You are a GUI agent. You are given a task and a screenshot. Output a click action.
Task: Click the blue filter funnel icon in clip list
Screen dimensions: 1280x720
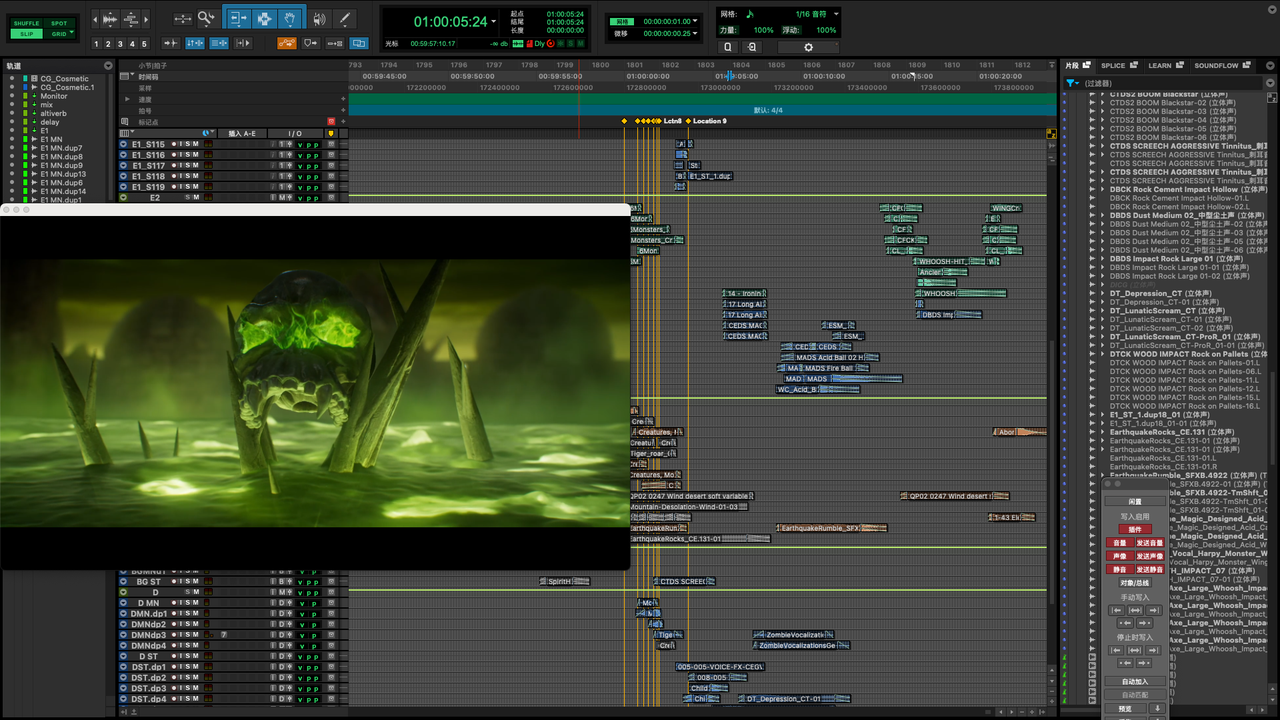[1071, 83]
